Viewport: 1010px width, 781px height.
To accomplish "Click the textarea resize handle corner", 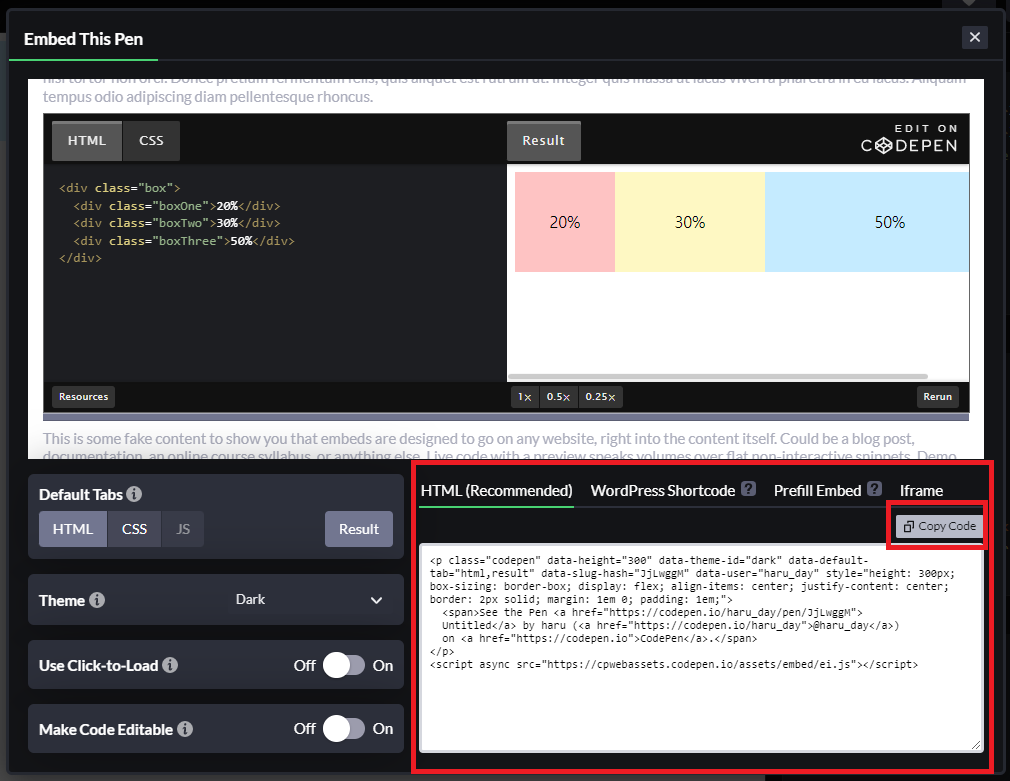I will 976,746.
